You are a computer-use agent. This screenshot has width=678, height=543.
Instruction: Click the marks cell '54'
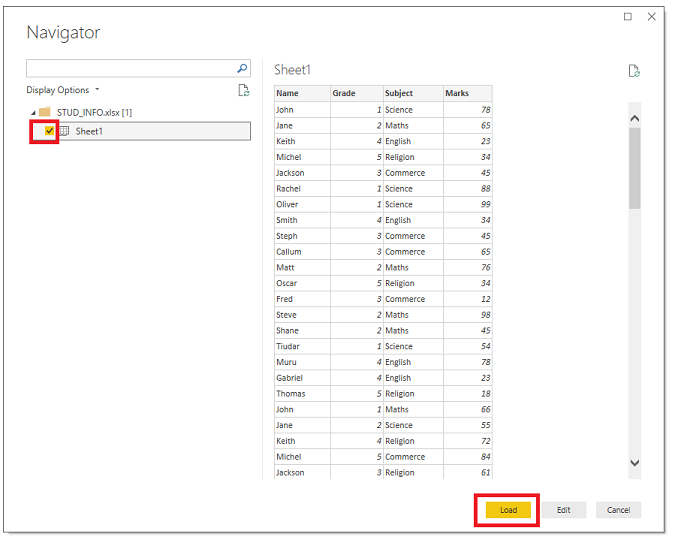468,347
